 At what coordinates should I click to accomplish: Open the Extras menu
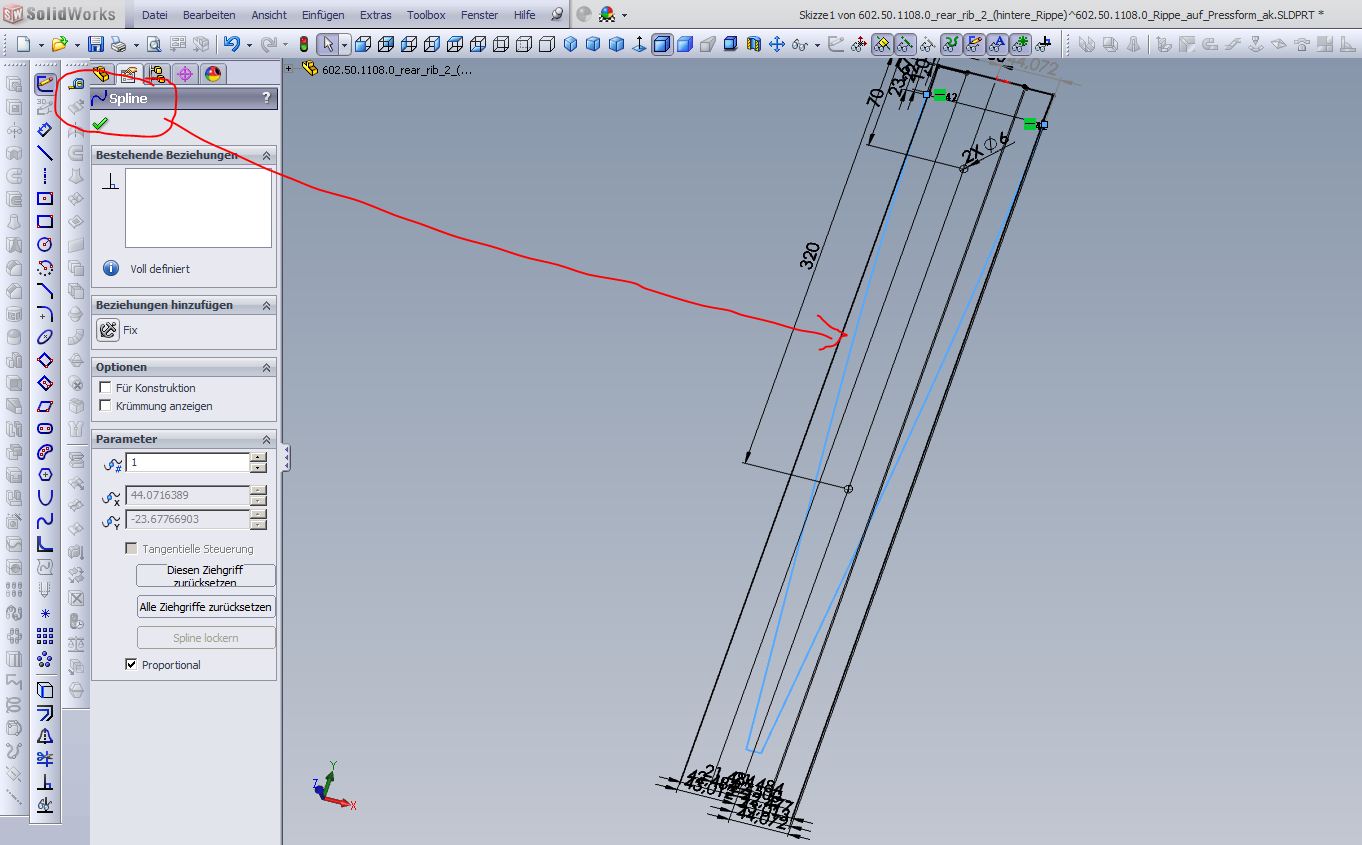point(376,15)
